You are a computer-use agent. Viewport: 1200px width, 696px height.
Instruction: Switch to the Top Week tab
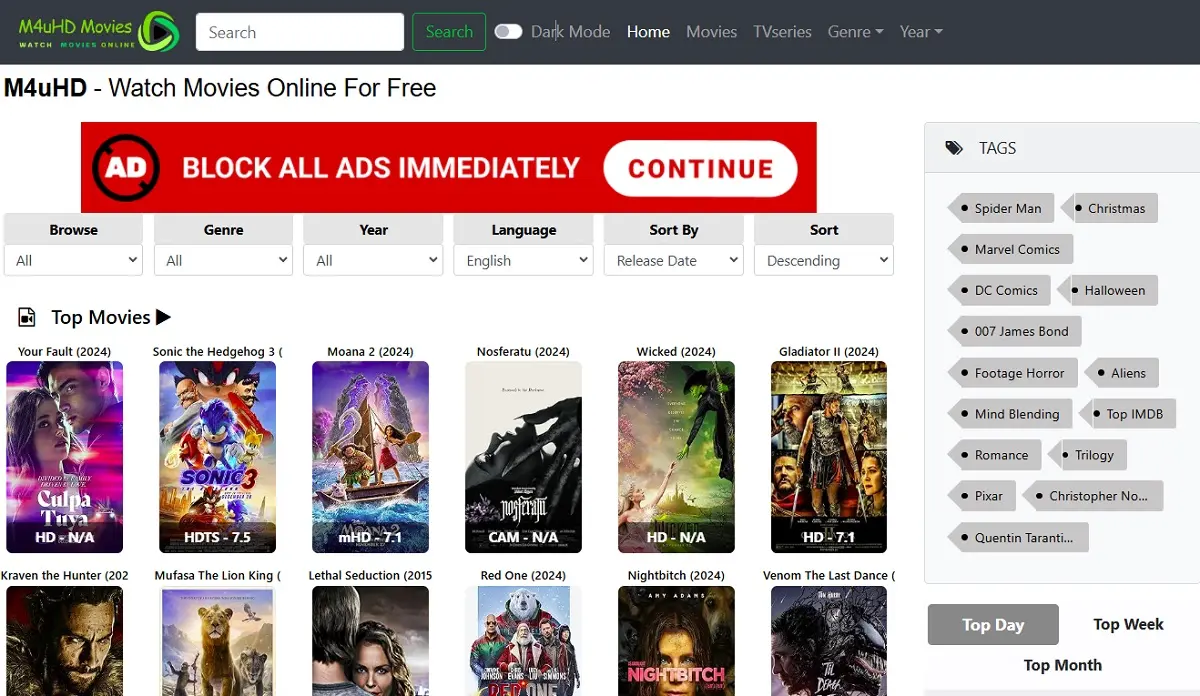point(1128,624)
